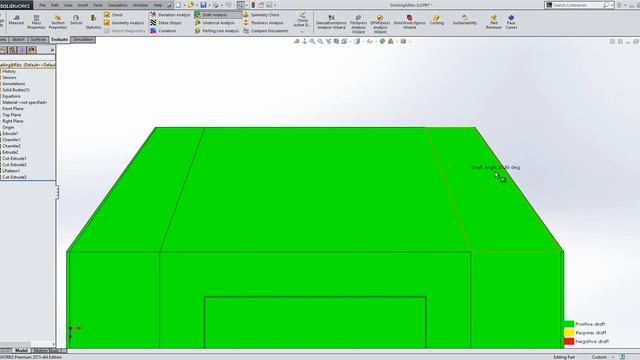
Task: Select Right Plane in feature tree
Action: pyautogui.click(x=13, y=121)
